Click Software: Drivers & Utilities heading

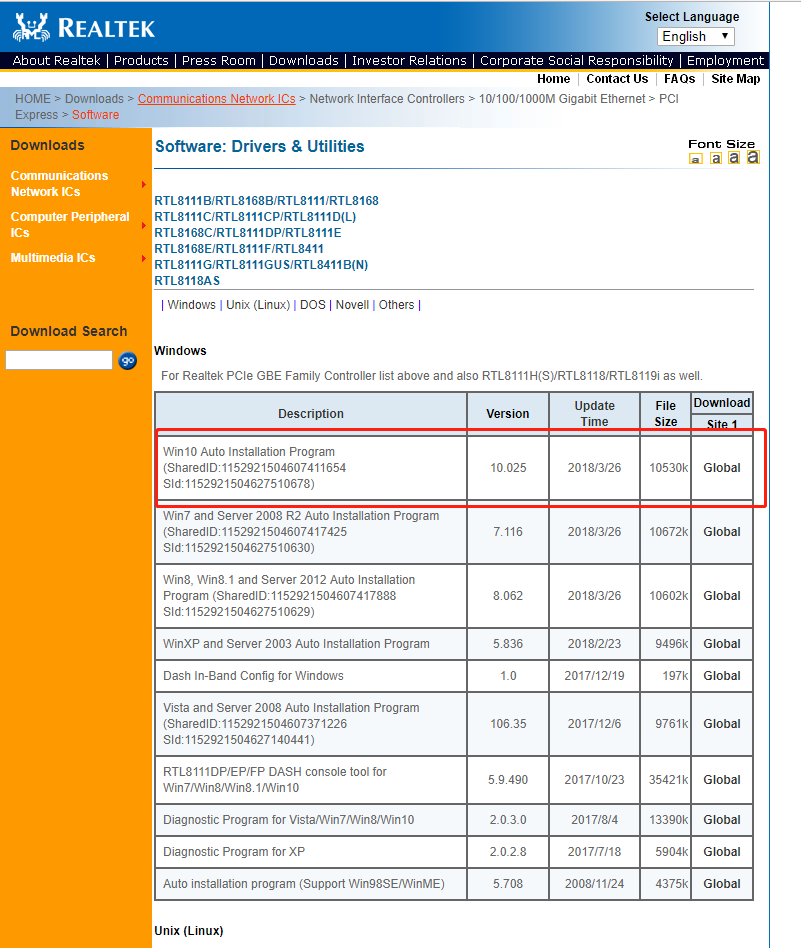pyautogui.click(x=260, y=146)
